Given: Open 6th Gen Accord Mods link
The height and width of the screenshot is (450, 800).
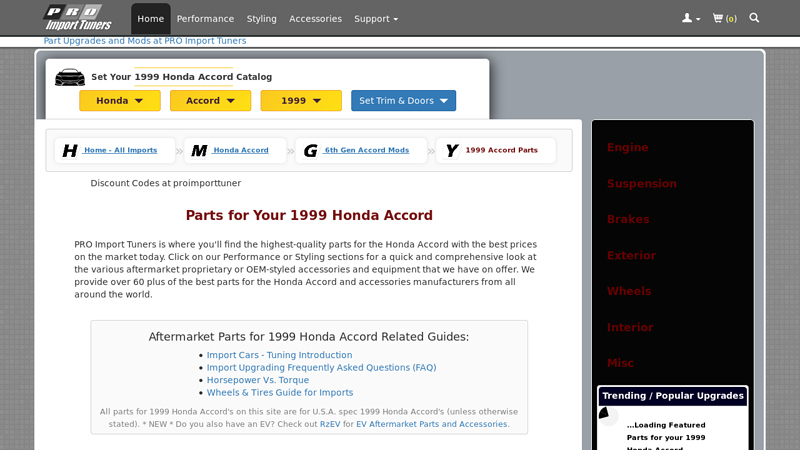Looking at the screenshot, I should tap(366, 150).
